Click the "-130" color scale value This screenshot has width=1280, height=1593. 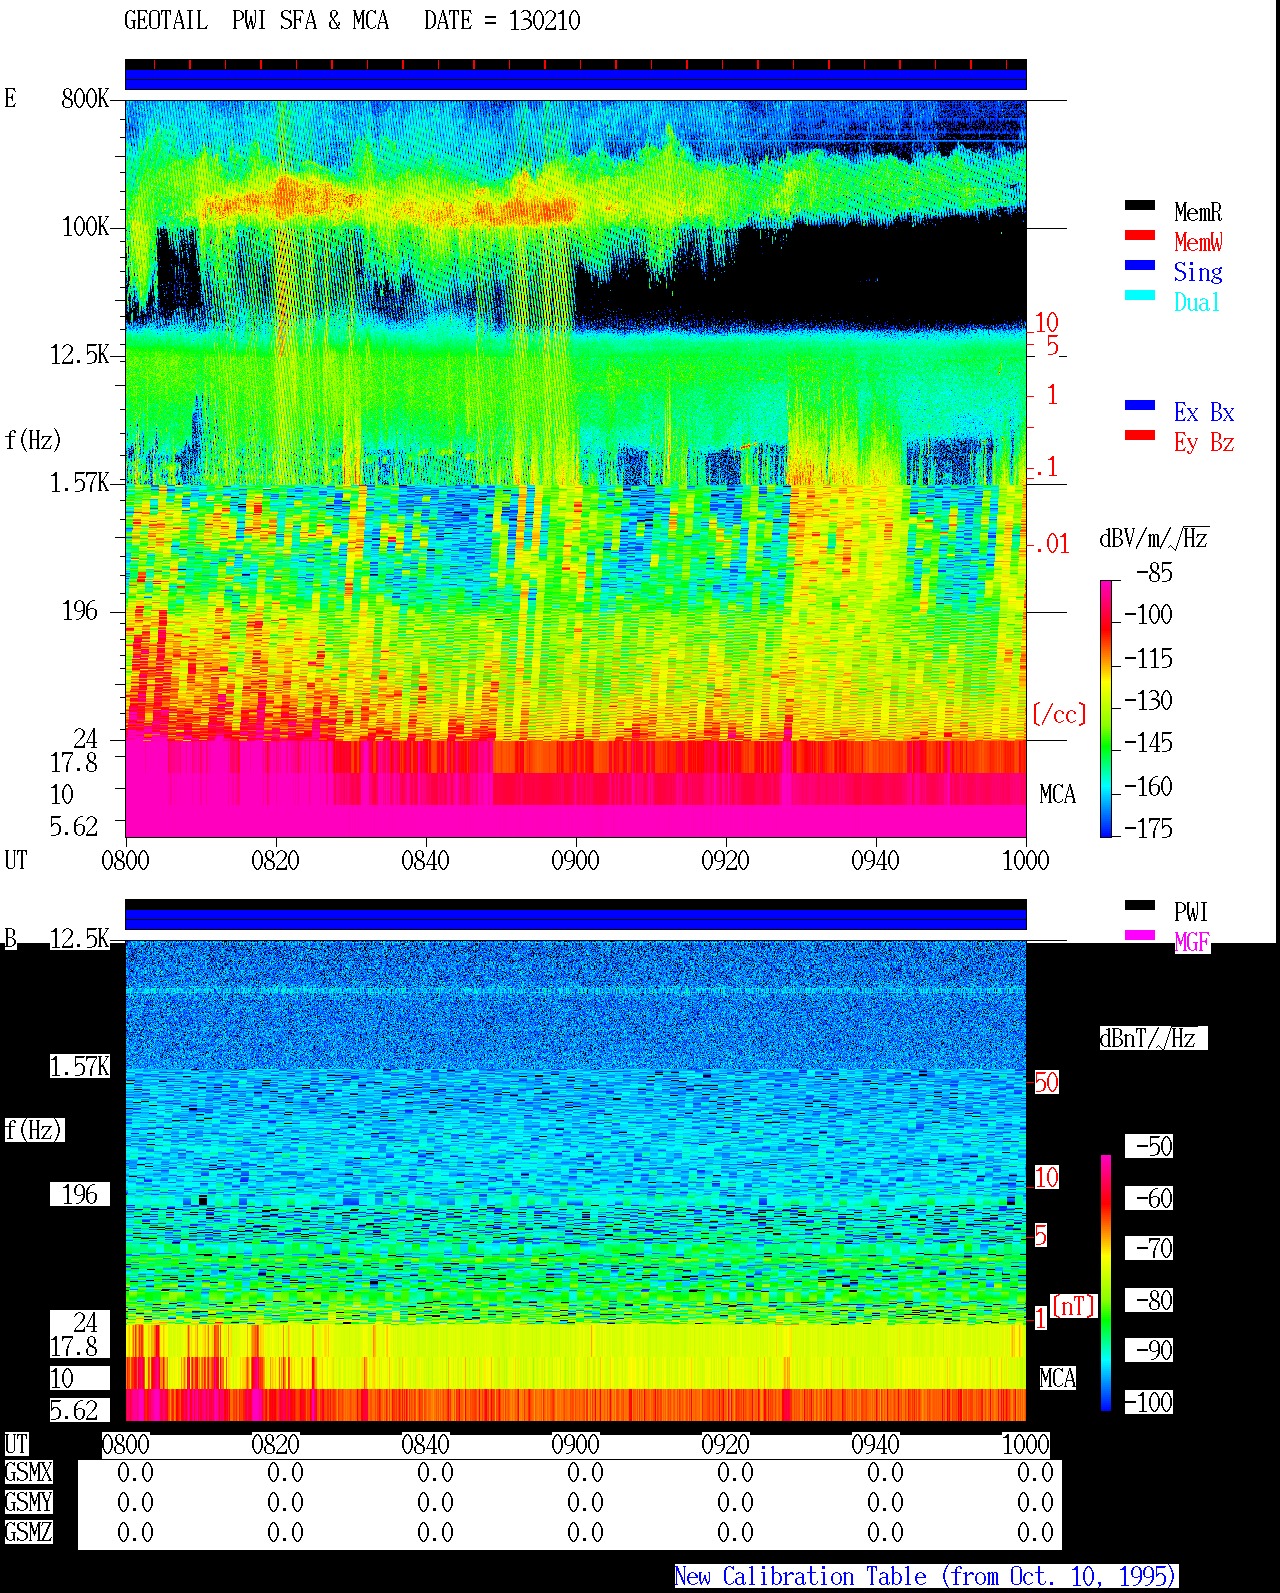point(1148,700)
